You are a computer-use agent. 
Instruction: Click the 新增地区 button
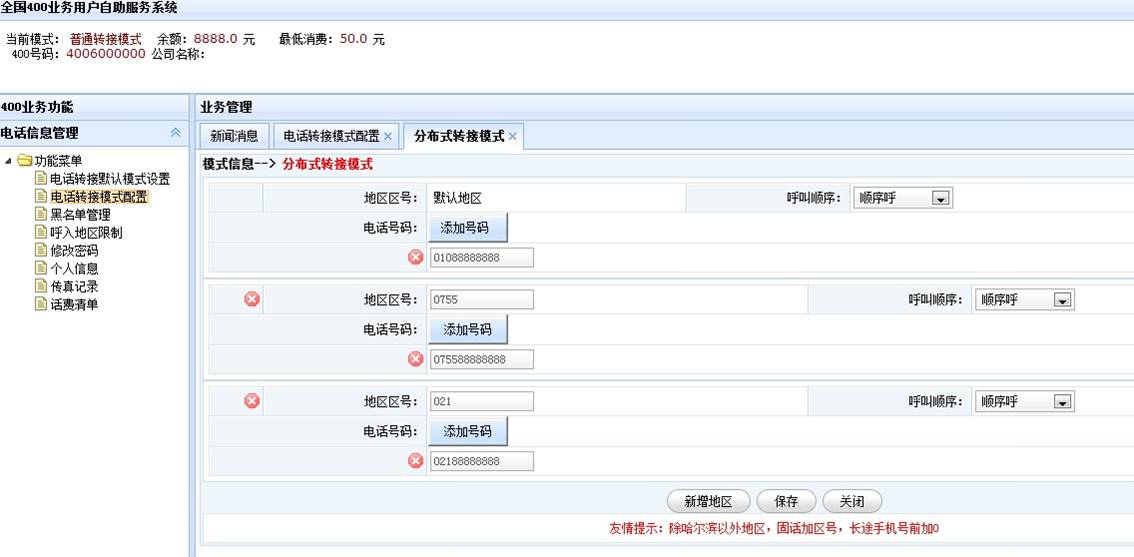(708, 502)
